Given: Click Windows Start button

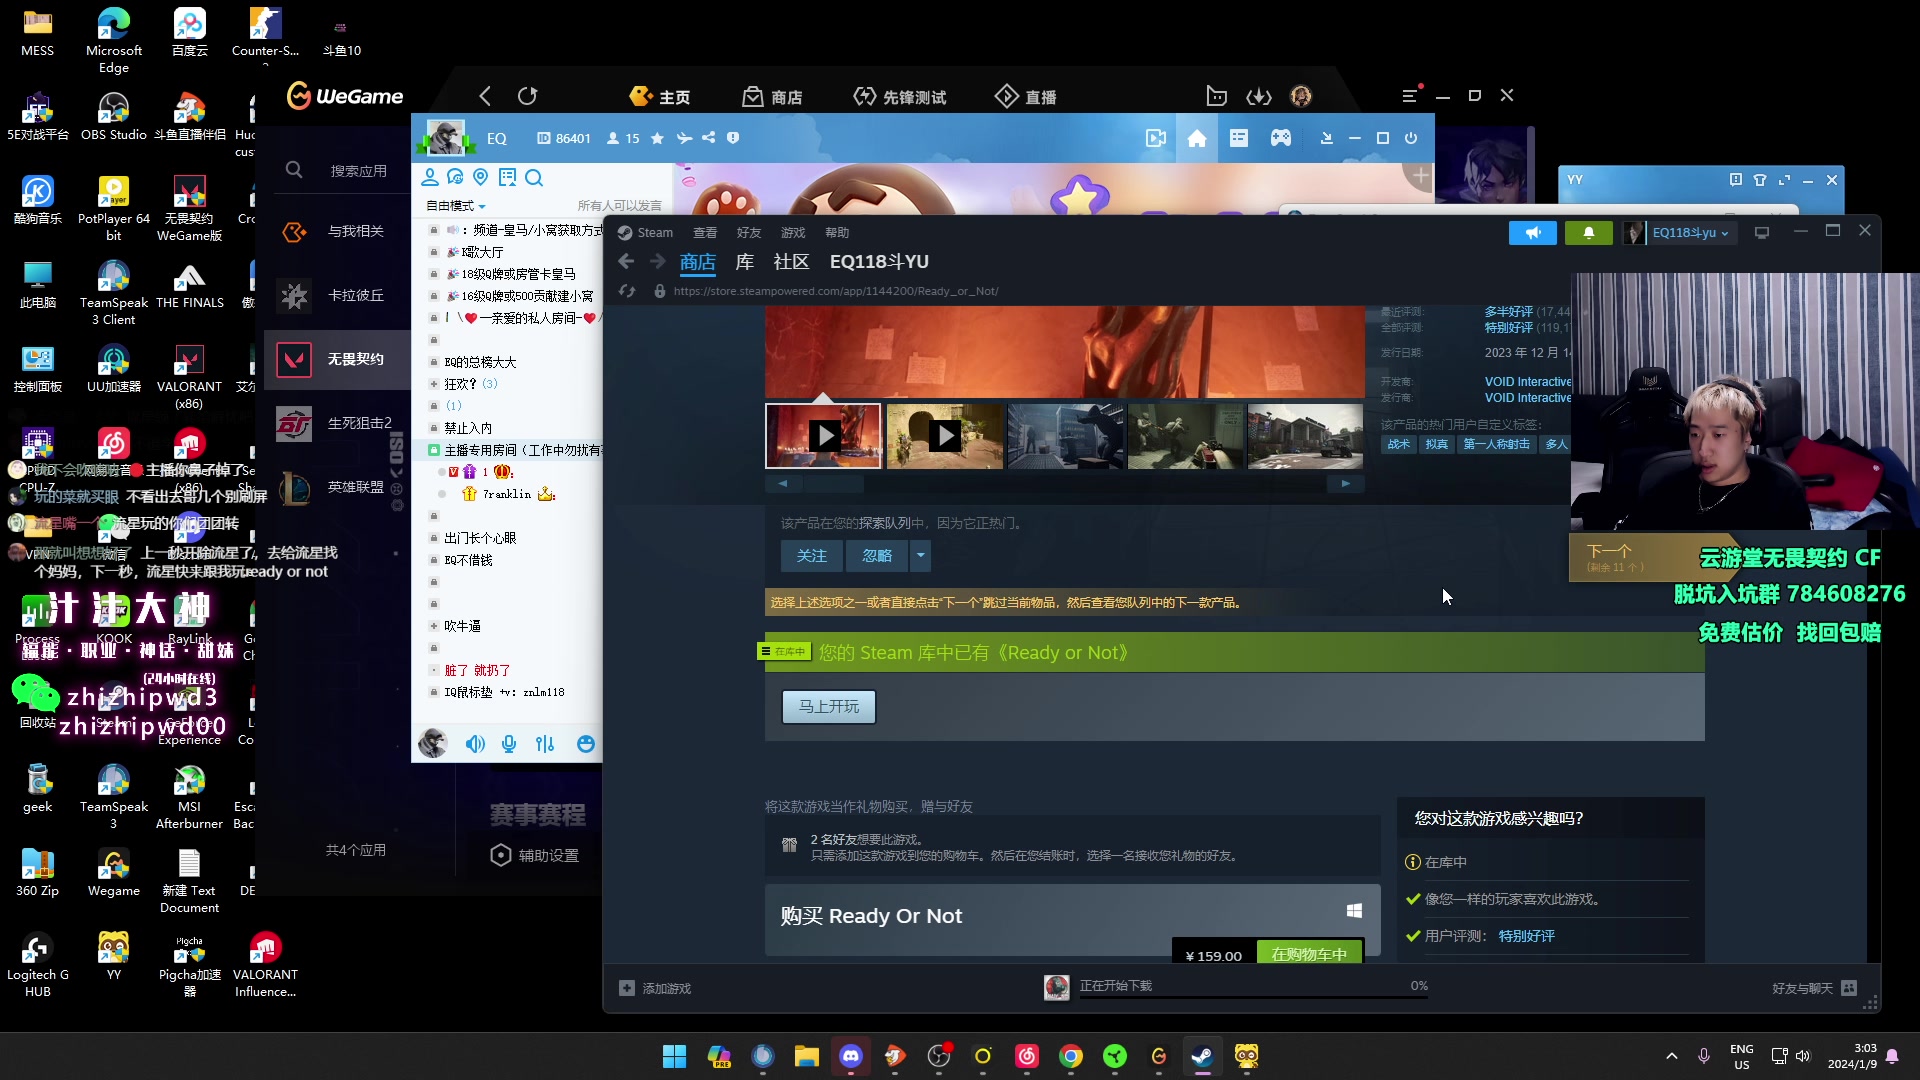Looking at the screenshot, I should click(x=675, y=1056).
